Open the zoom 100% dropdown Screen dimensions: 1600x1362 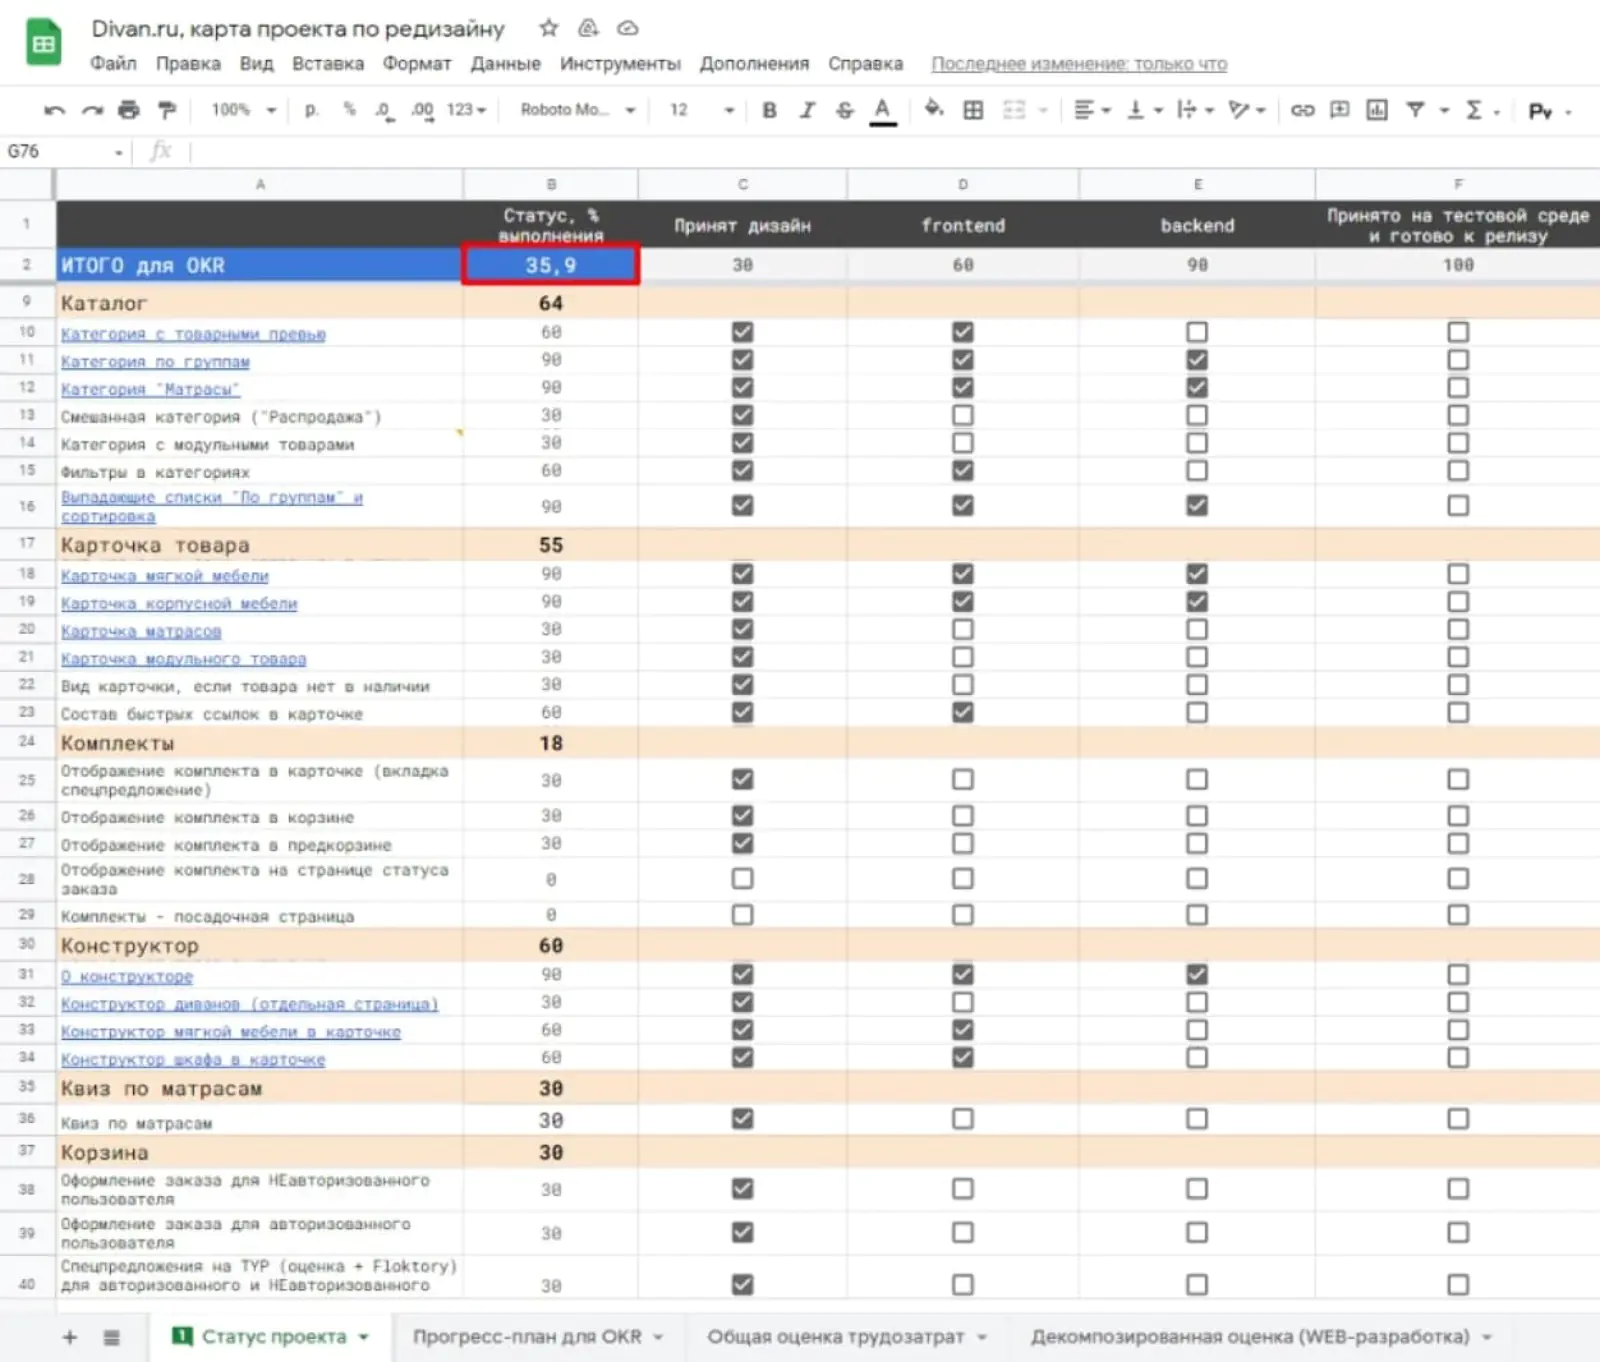point(243,110)
